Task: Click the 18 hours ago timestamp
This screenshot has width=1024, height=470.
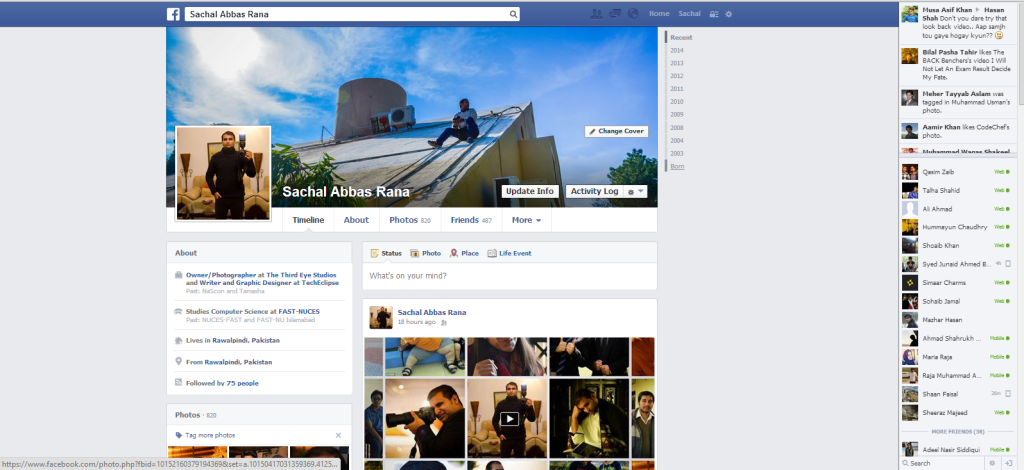Action: (x=417, y=322)
